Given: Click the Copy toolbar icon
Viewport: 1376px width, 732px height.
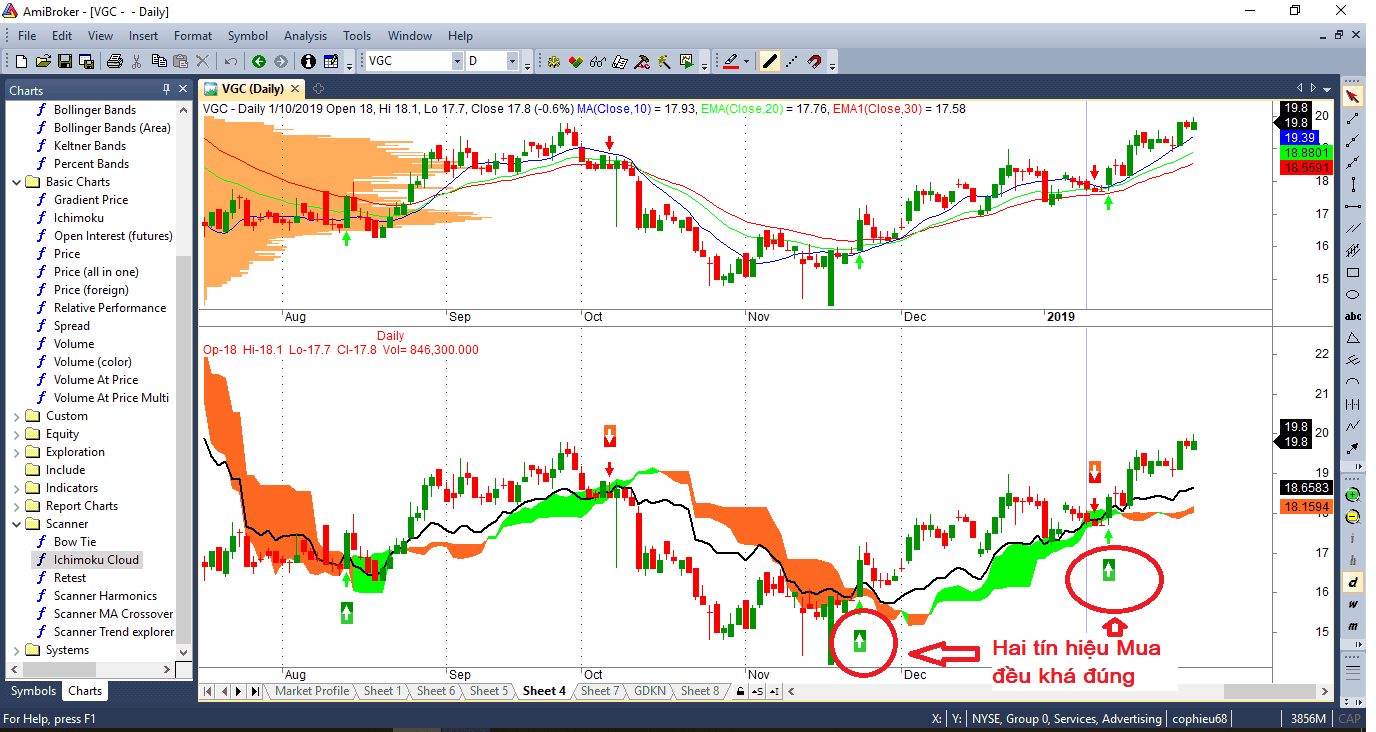Looking at the screenshot, I should [x=159, y=61].
